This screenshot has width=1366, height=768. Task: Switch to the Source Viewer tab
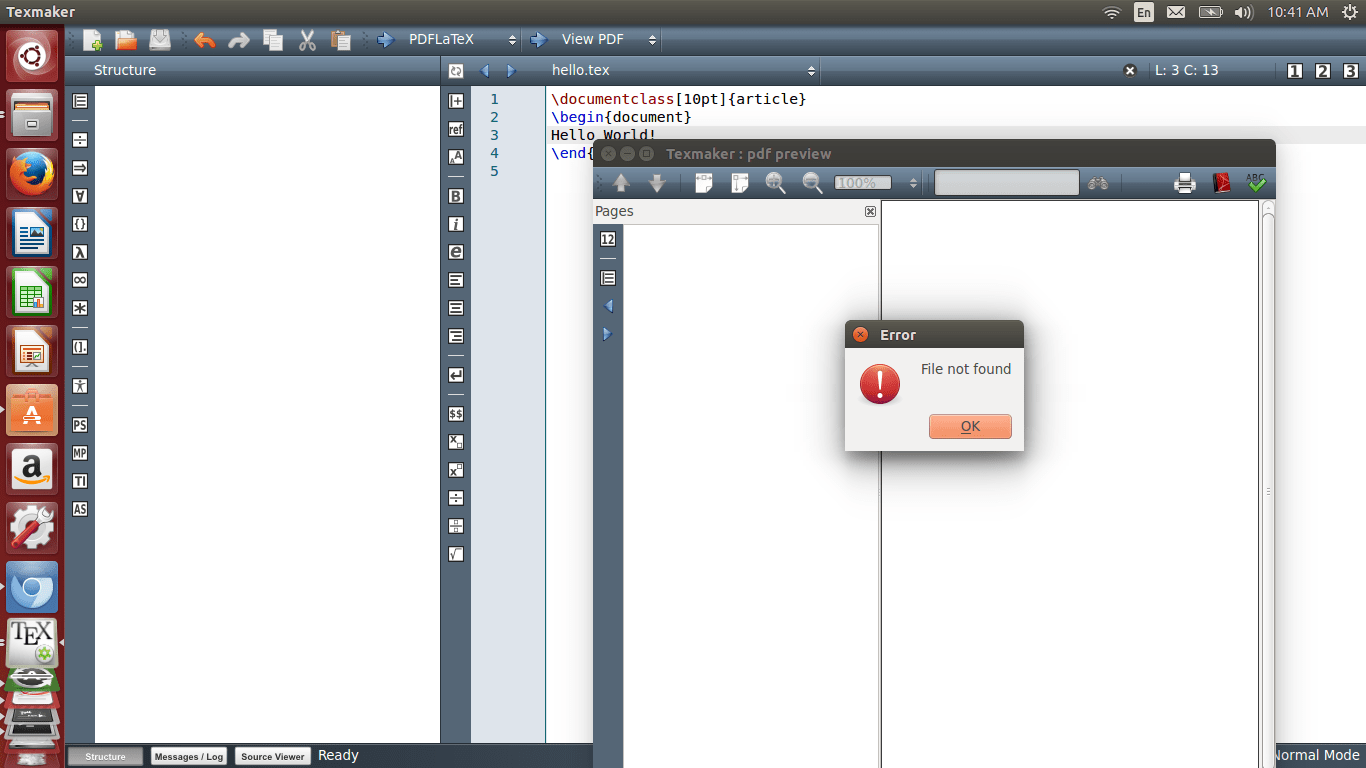(x=272, y=755)
